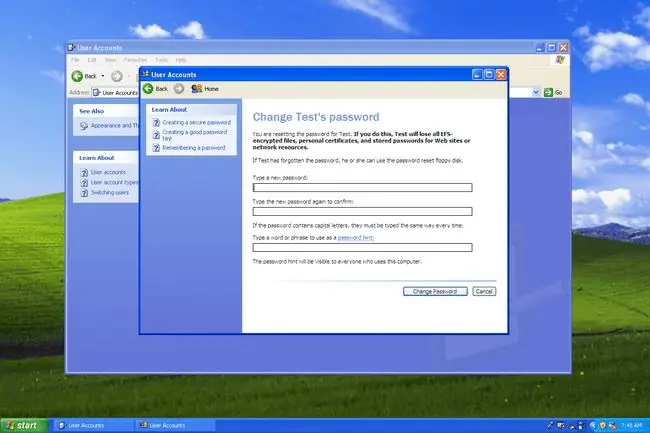Click the help icon beside User account types
The image size is (650, 433).
[84, 183]
